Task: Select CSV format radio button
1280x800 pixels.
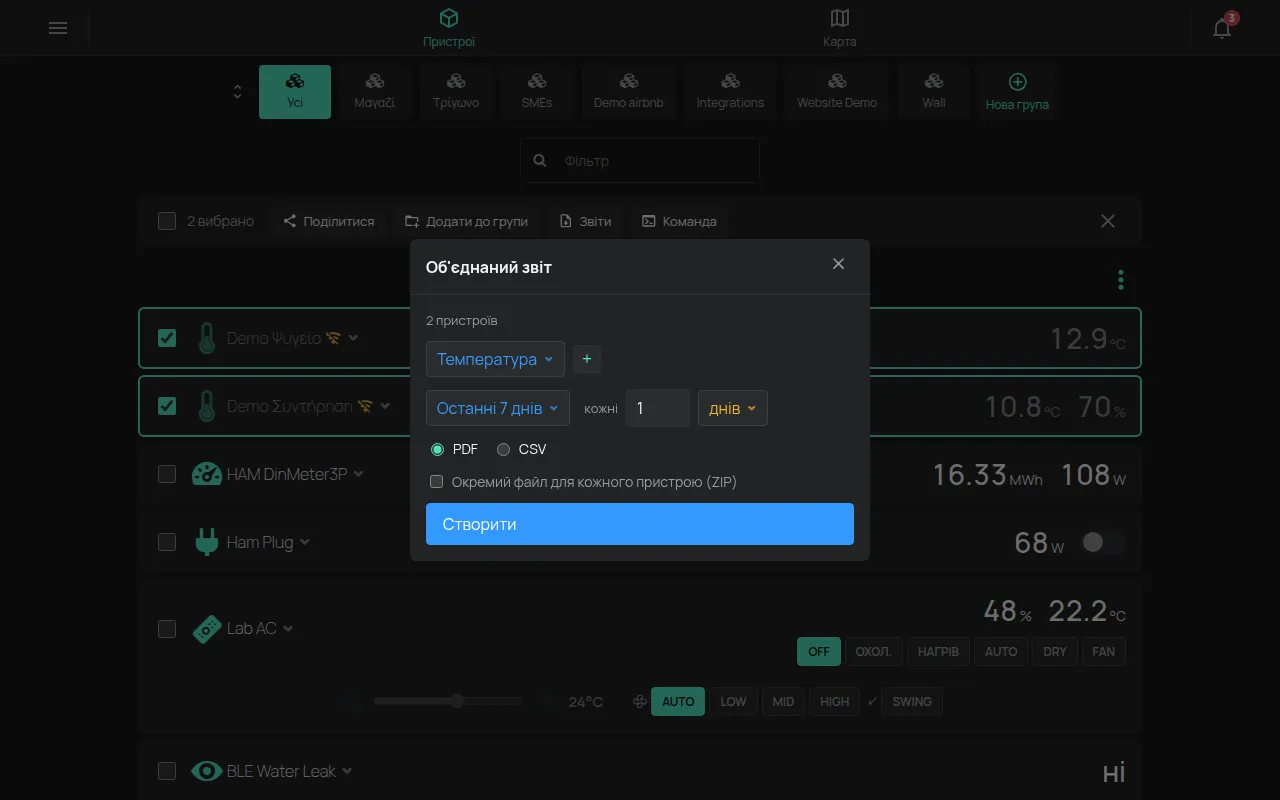Action: tap(503, 449)
